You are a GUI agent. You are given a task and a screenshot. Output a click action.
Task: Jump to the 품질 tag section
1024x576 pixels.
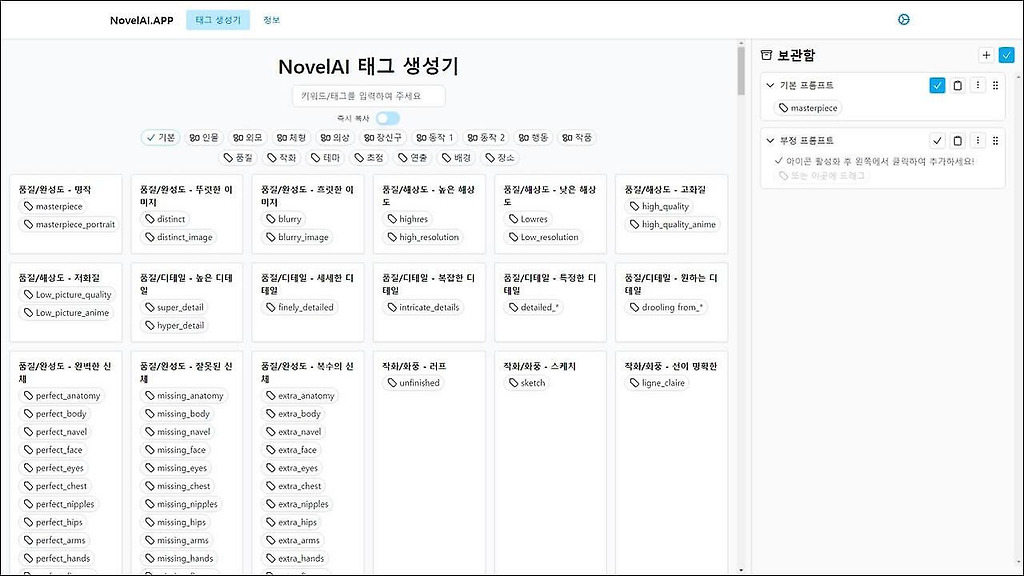click(238, 157)
